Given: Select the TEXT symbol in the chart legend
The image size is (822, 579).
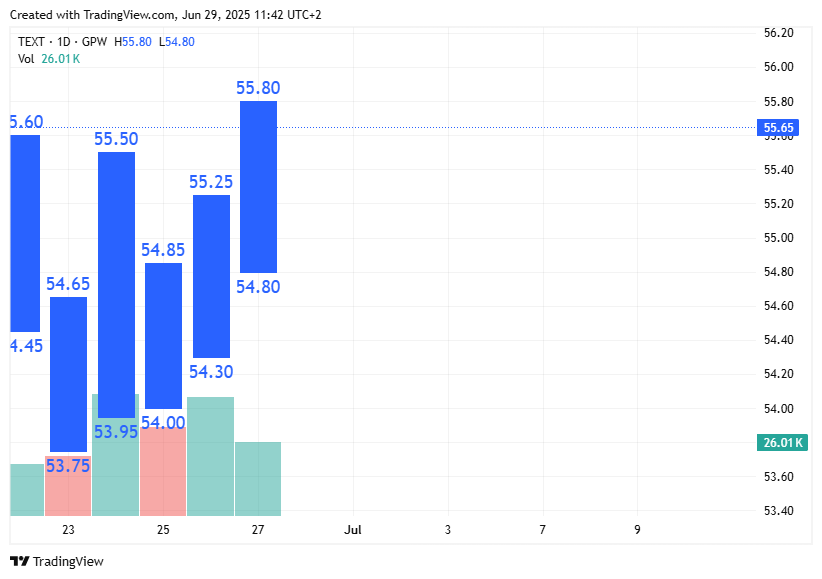Looking at the screenshot, I should point(30,42).
